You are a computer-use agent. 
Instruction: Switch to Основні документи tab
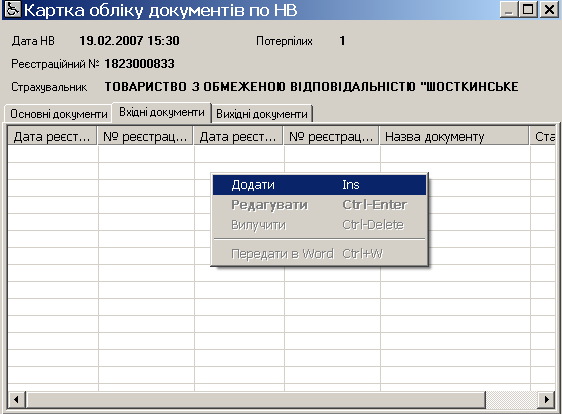coord(58,114)
